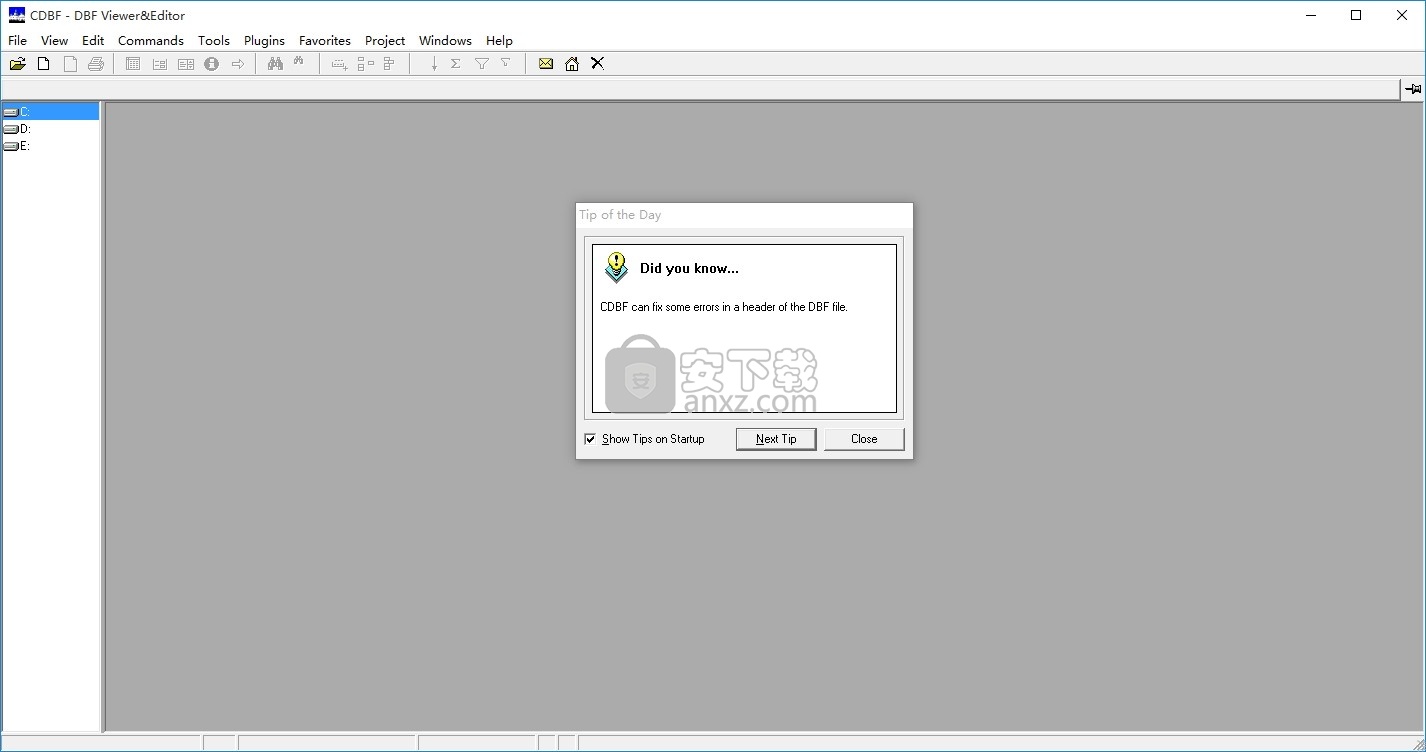This screenshot has width=1426, height=752.
Task: Open the Tools menu
Action: point(214,41)
